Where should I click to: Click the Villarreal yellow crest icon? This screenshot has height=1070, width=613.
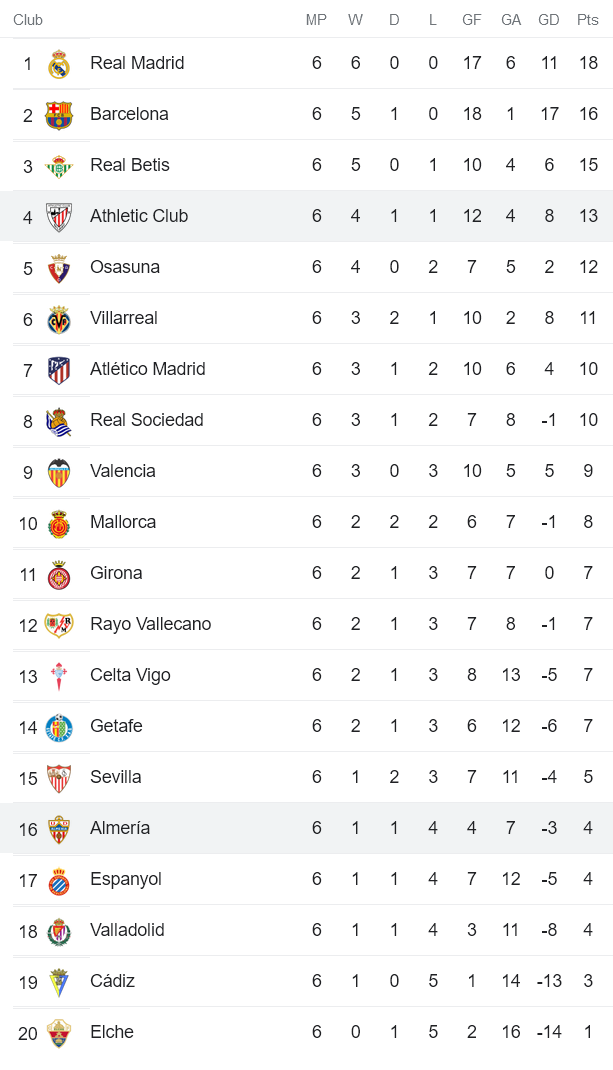59,319
